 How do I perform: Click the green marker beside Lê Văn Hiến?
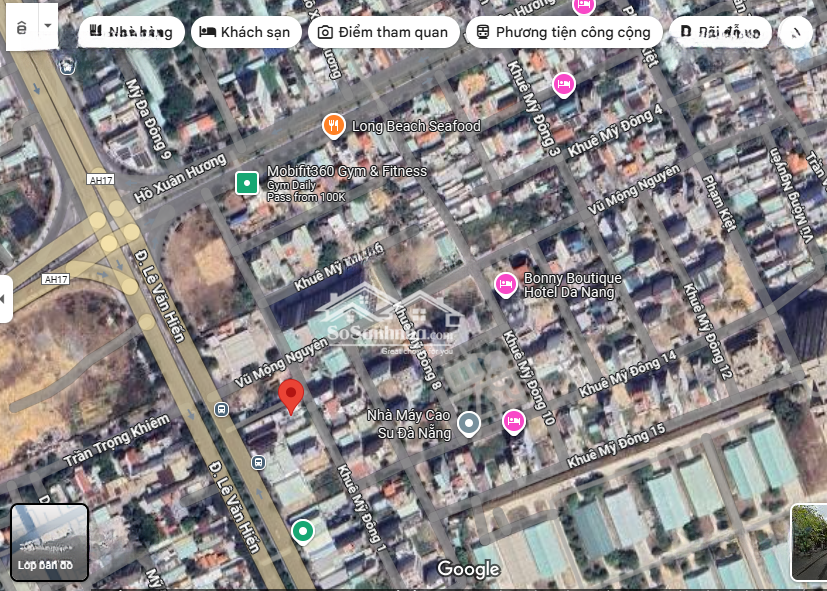pos(302,531)
